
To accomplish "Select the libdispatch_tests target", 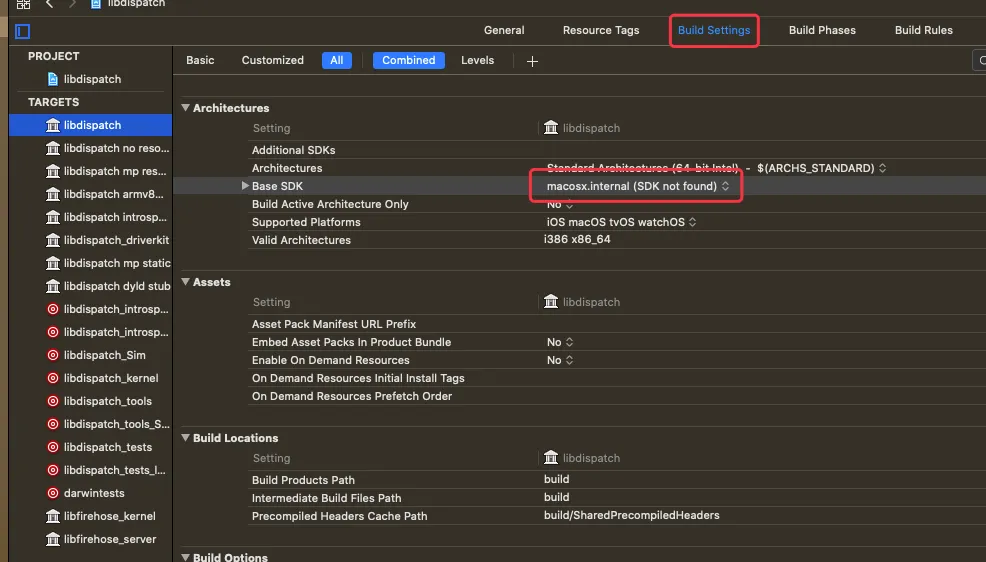I will [x=99, y=448].
